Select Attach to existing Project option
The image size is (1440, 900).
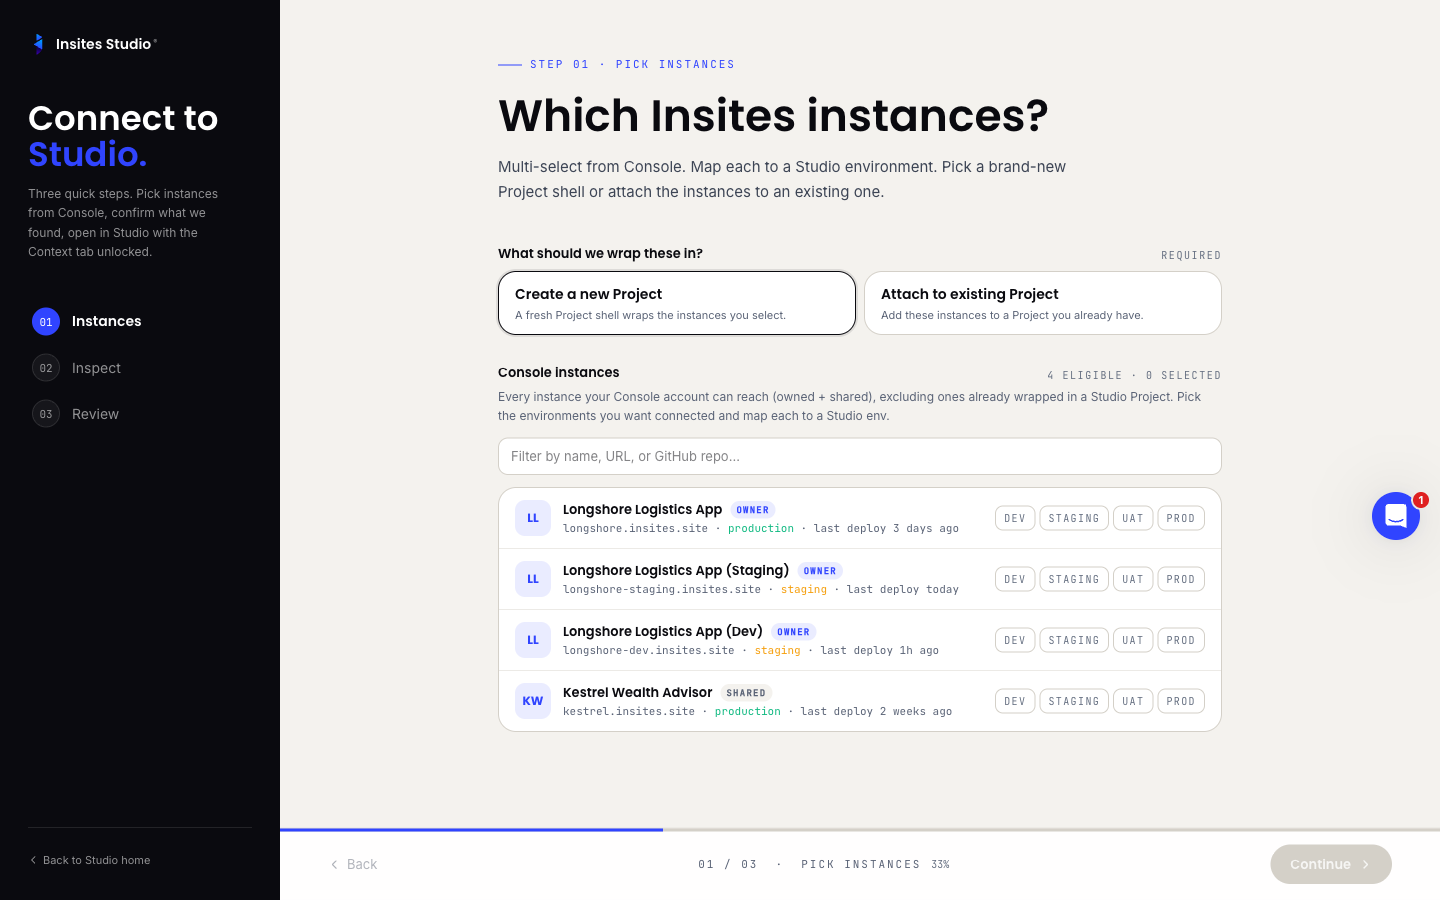[x=1043, y=303]
